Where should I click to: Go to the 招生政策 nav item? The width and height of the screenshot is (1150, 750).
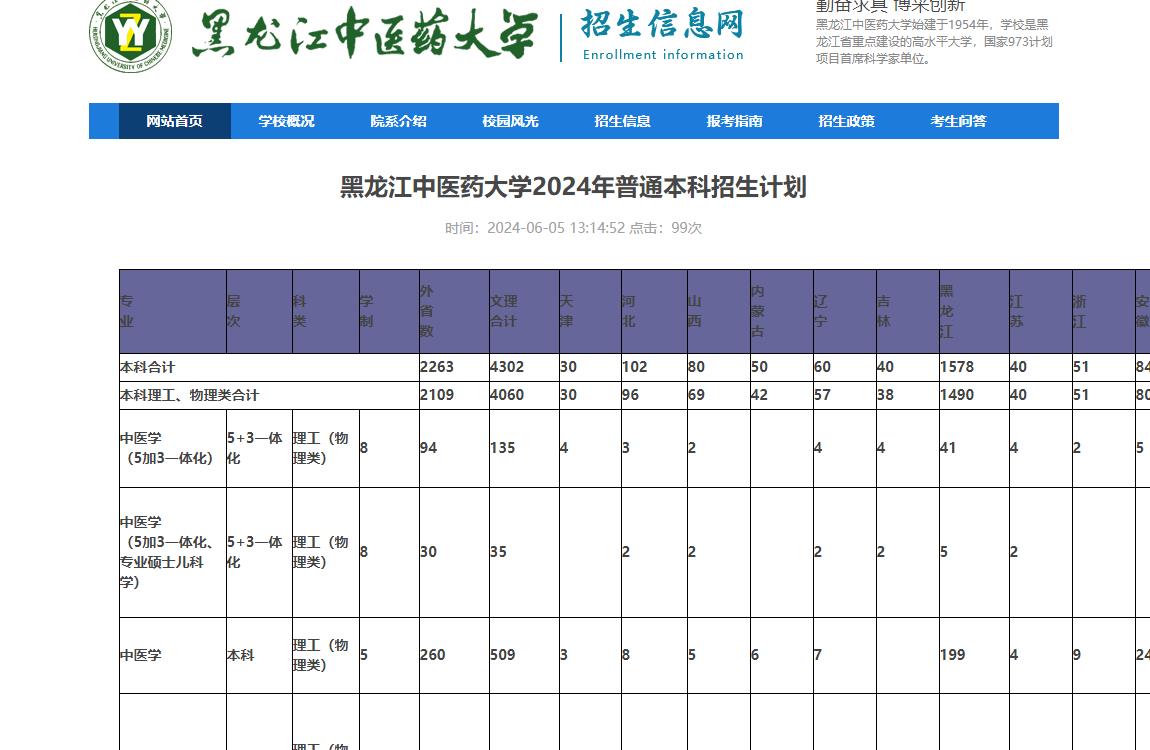tap(846, 121)
